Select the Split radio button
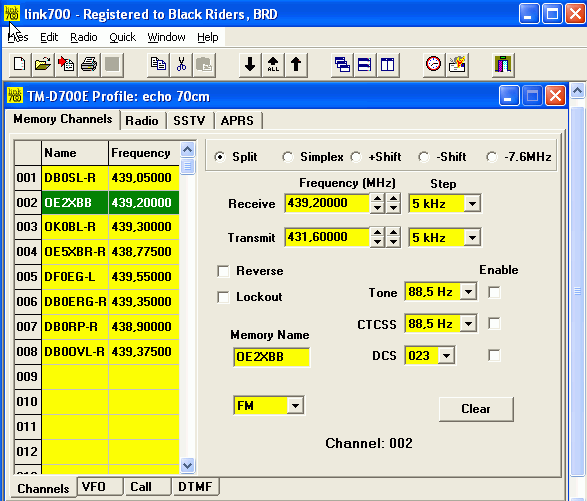The width and height of the screenshot is (587, 501). click(x=220, y=157)
